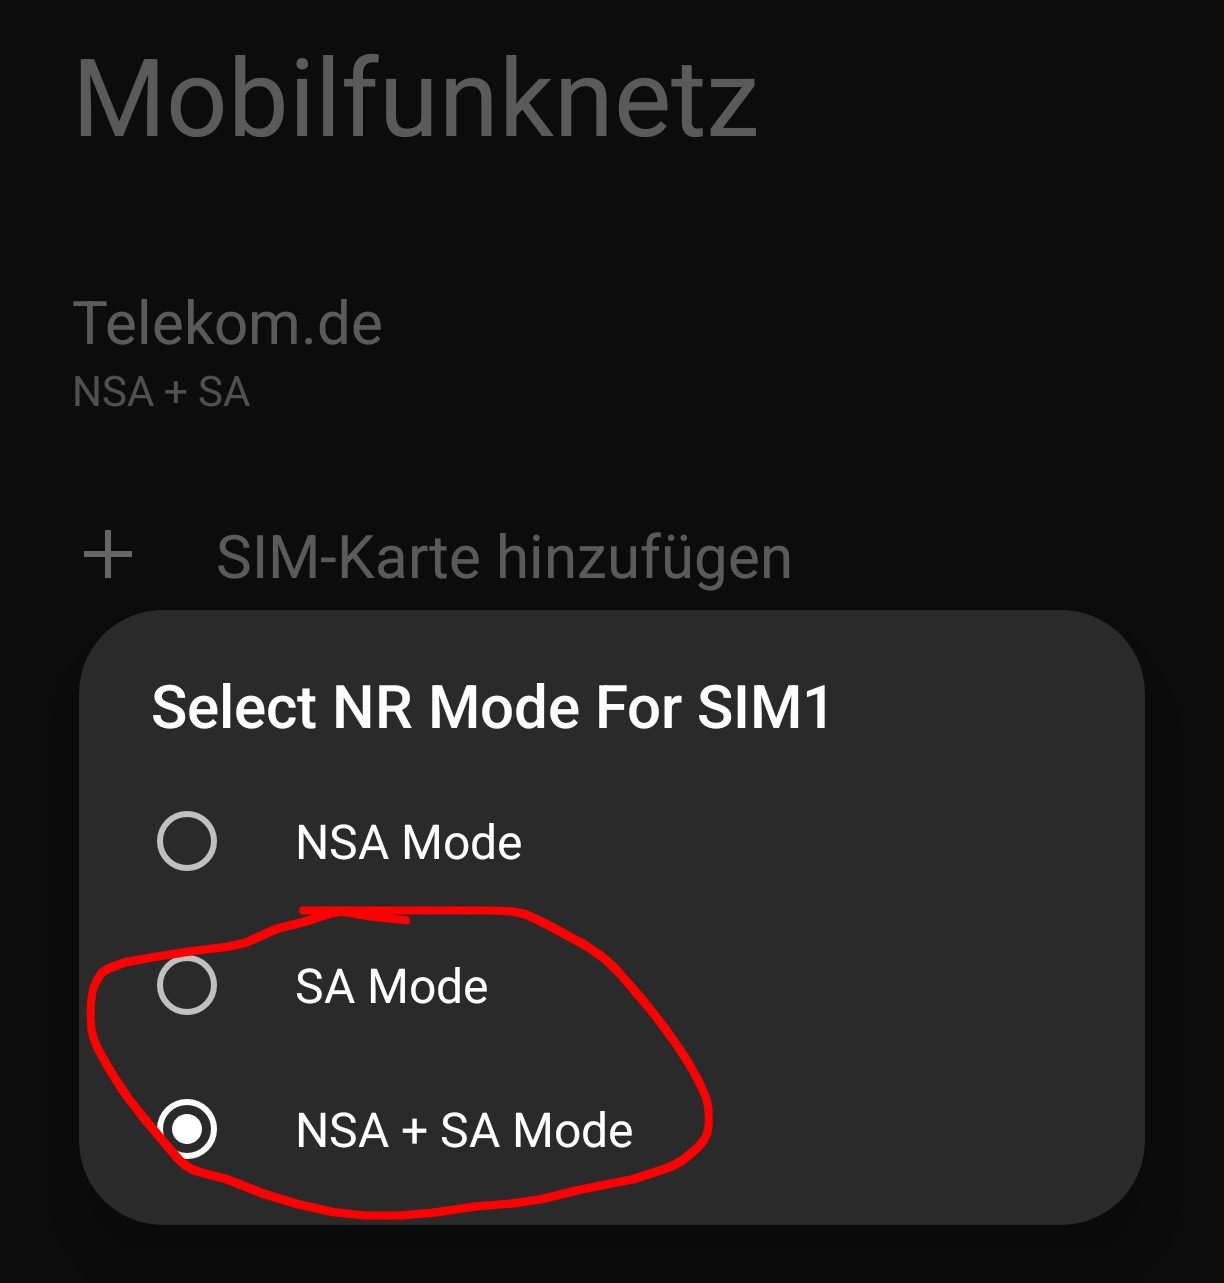Click the Mobilfunknetz page heading
Image resolution: width=1224 pixels, height=1283 pixels.
pyautogui.click(x=415, y=99)
